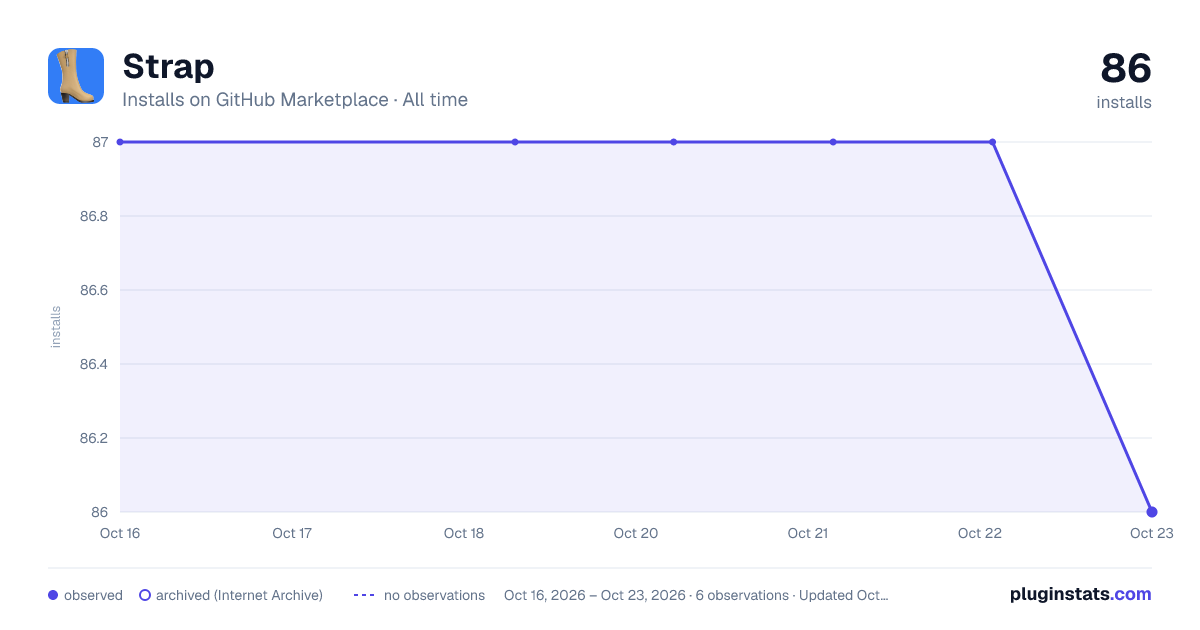Click the 'no observations' legend label
This screenshot has width=1200, height=630.
[x=434, y=595]
